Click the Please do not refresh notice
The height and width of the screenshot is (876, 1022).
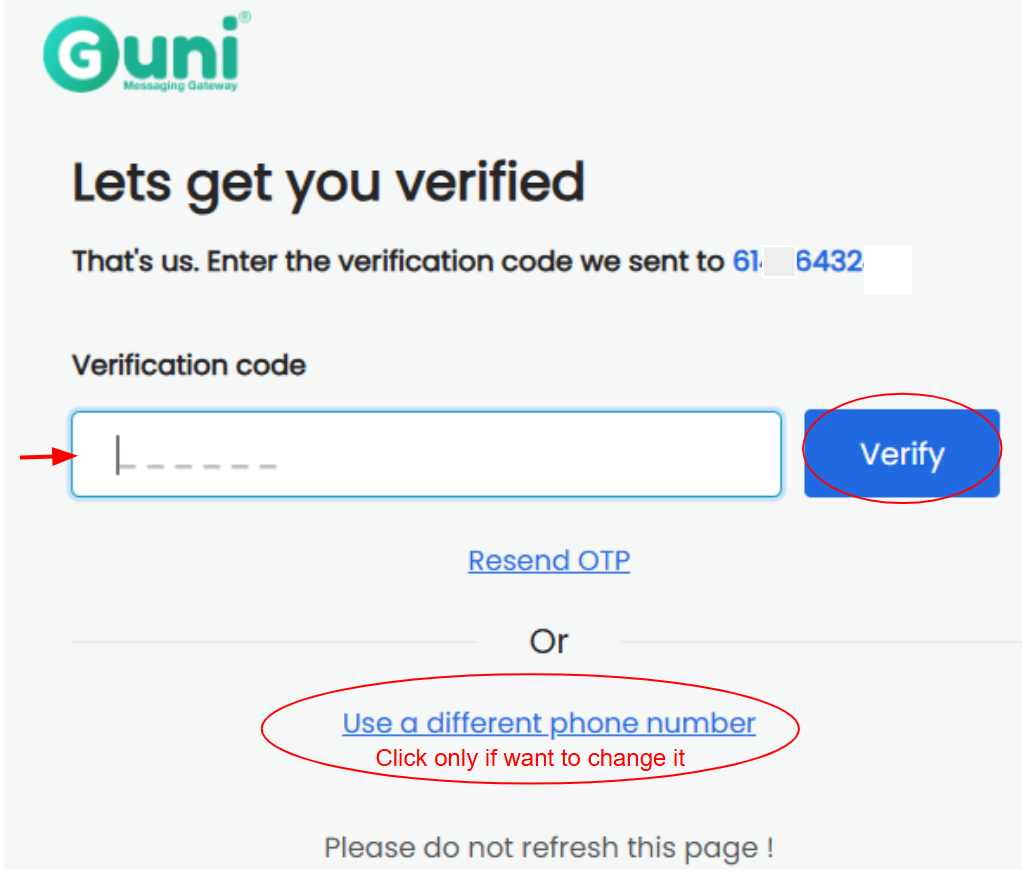pyautogui.click(x=549, y=848)
